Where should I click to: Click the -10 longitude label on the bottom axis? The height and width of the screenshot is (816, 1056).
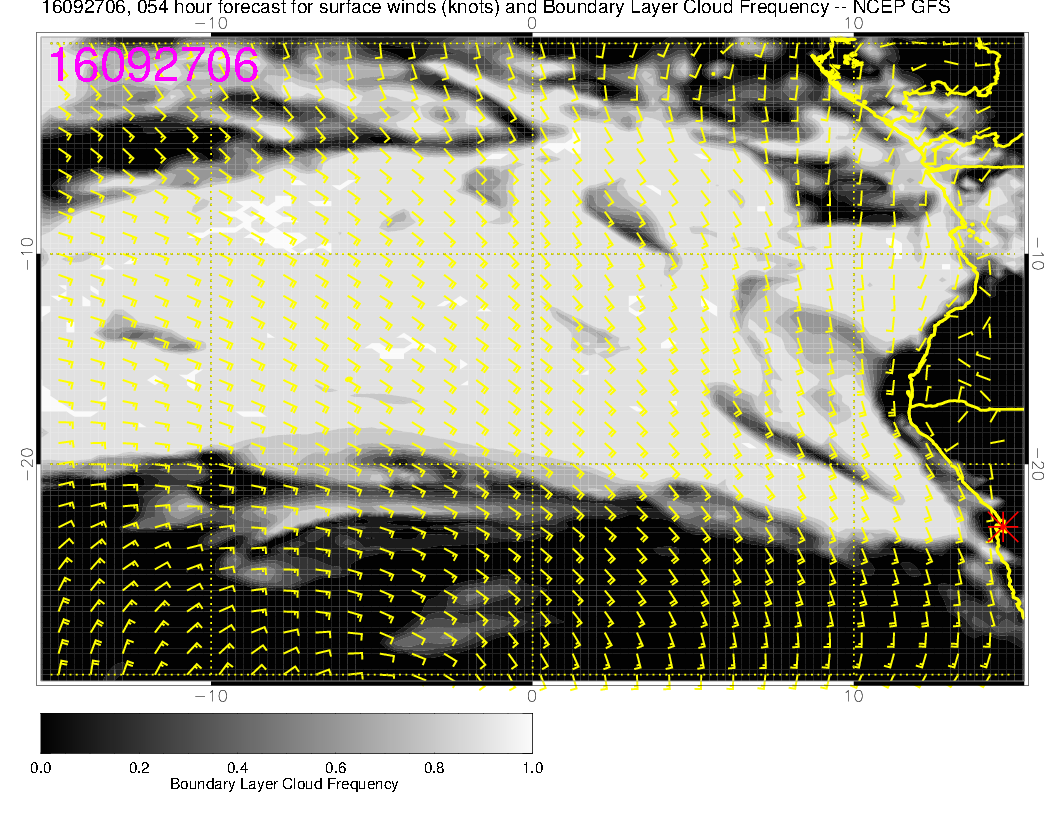tap(209, 695)
